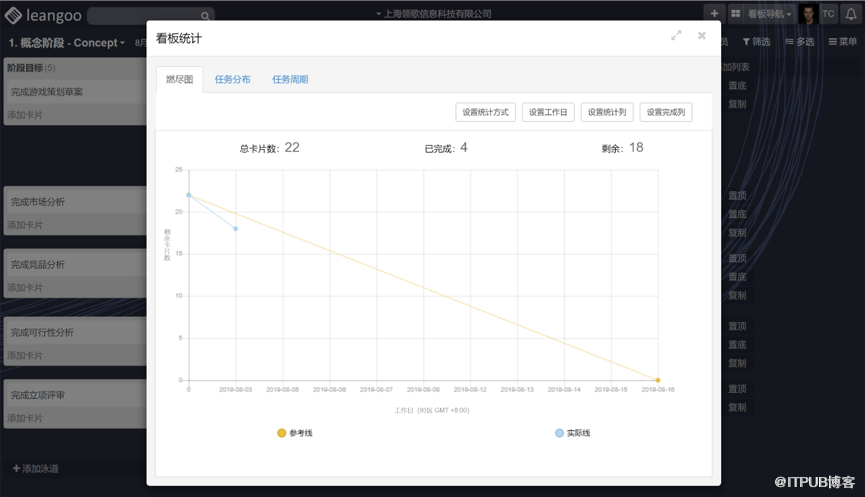Toggle the 实际线 legend series
The image size is (865, 497).
573,433
